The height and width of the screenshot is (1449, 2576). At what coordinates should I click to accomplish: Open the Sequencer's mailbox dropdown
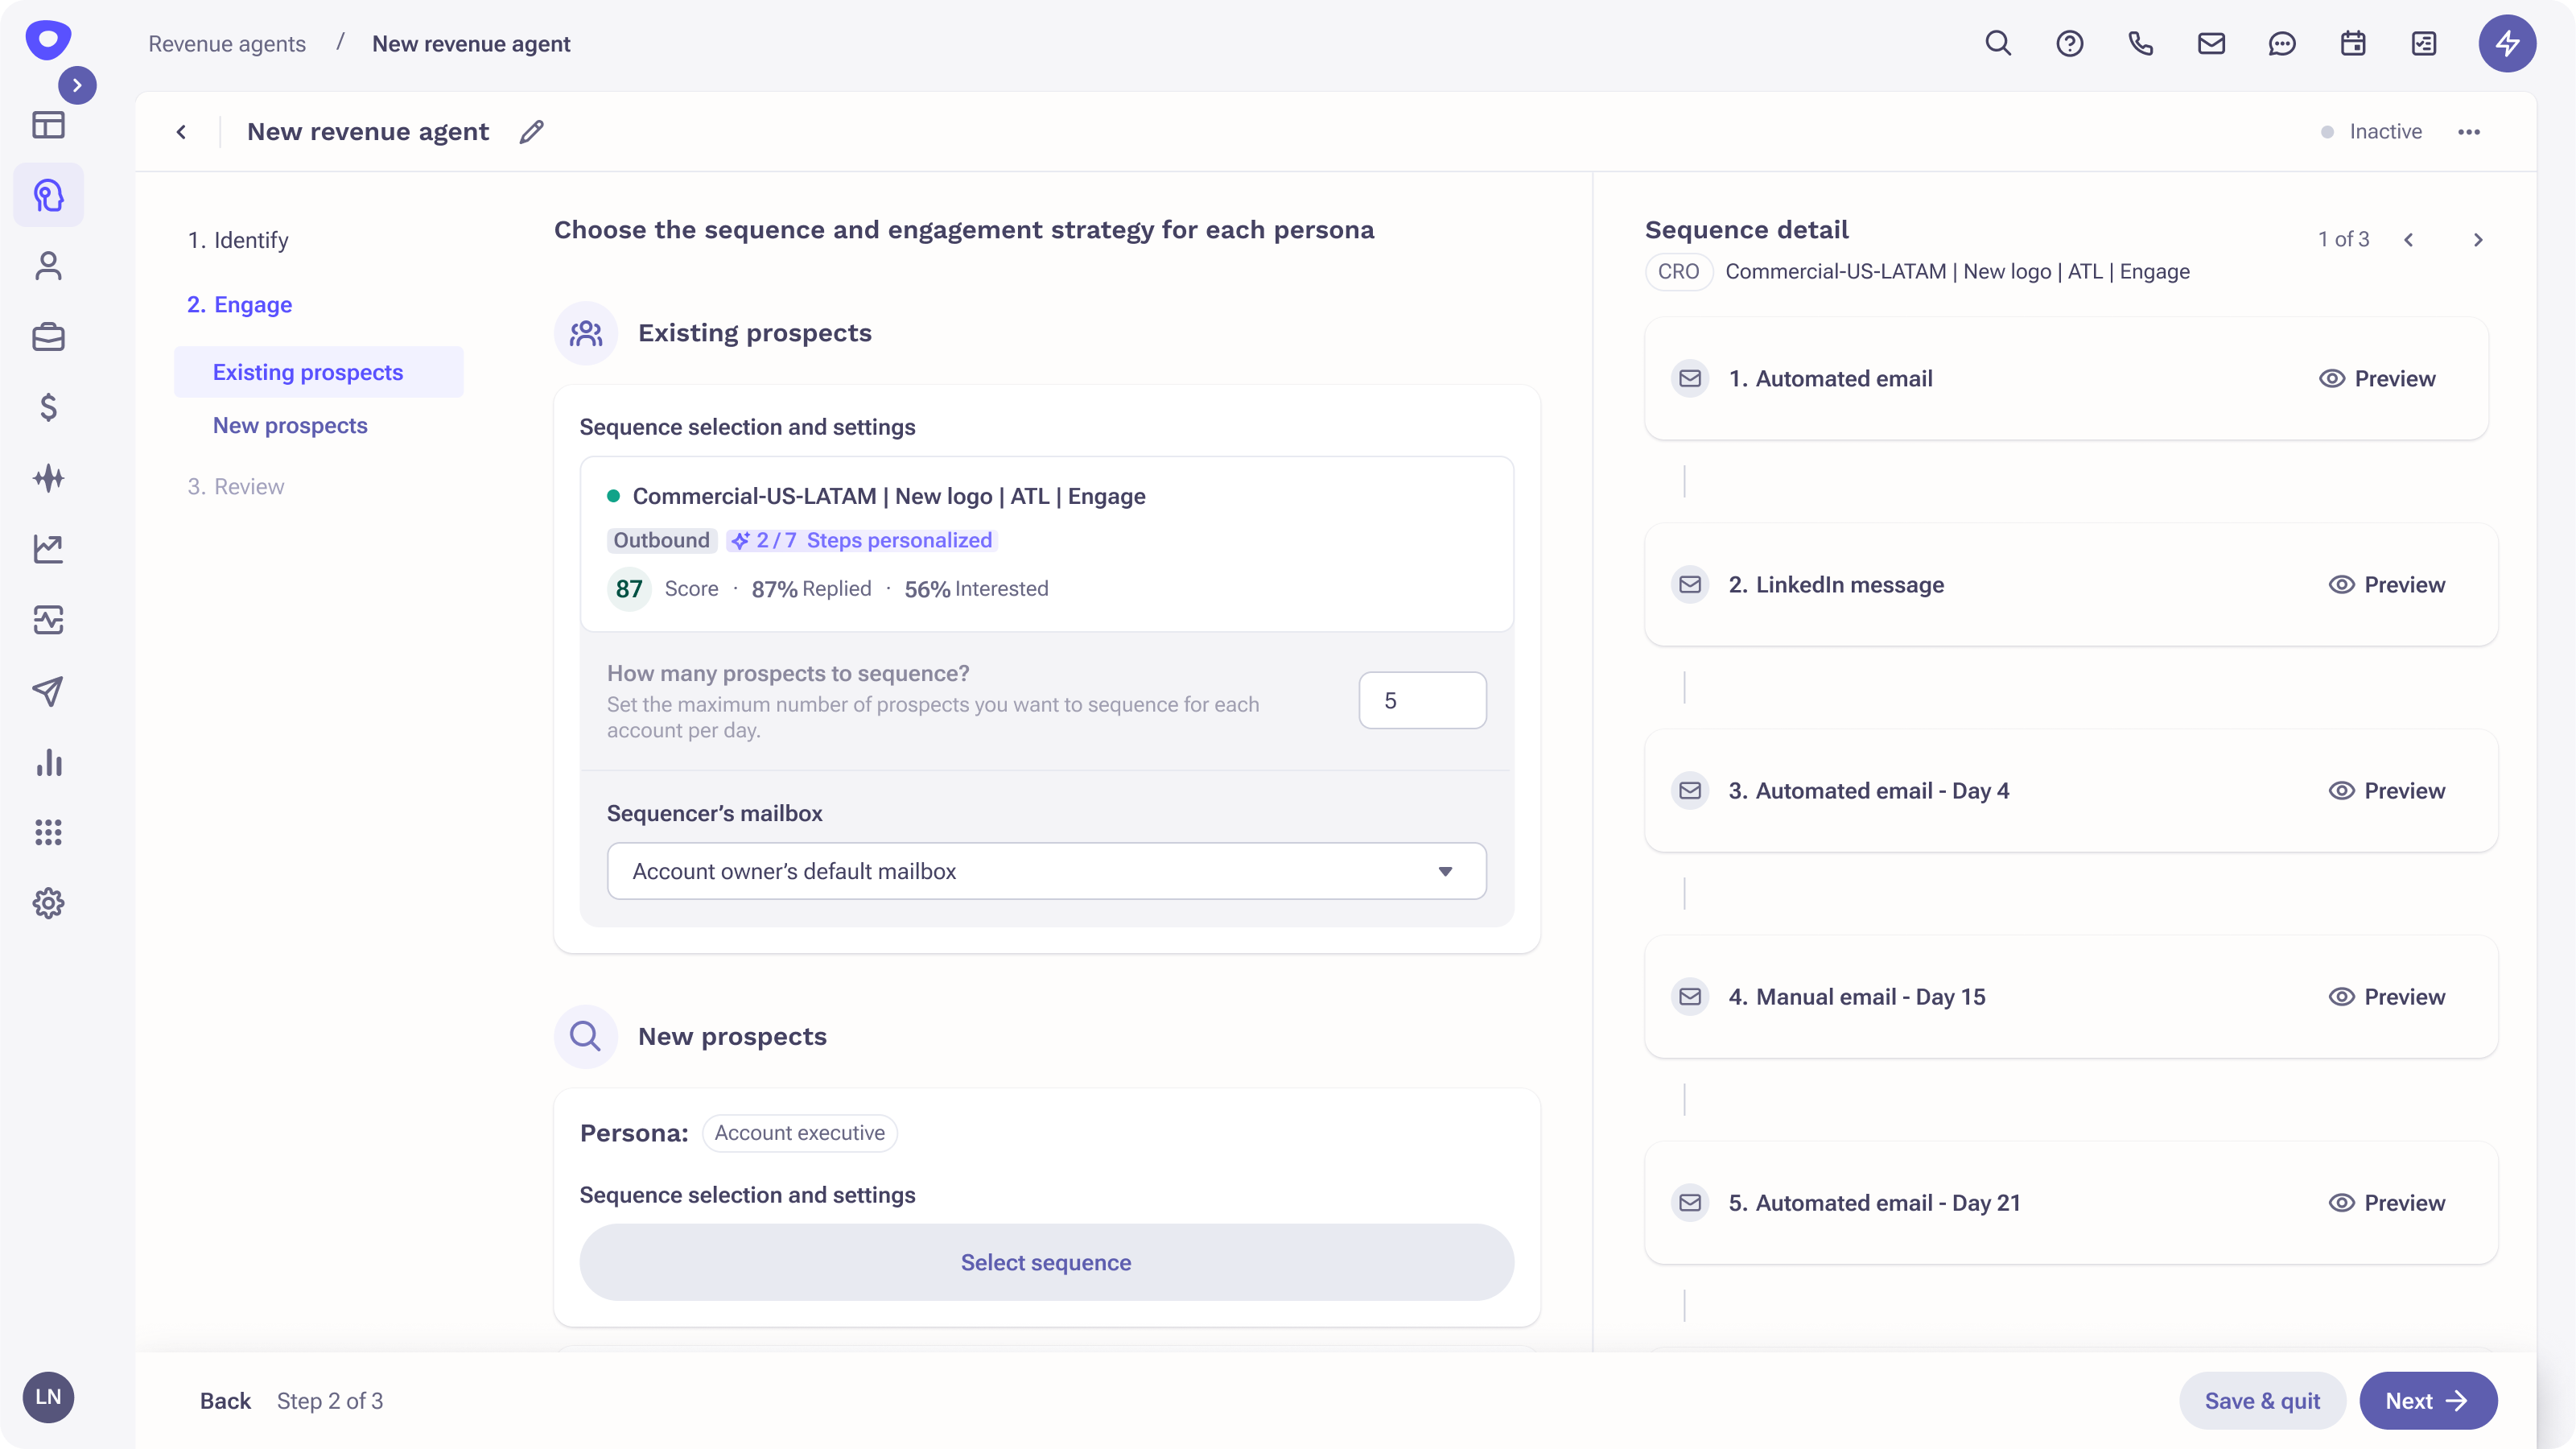point(1046,871)
